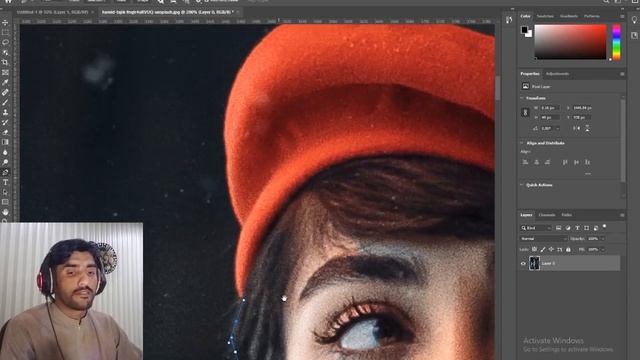Switch to the Adjustments tab
The image size is (640, 360).
pyautogui.click(x=557, y=74)
